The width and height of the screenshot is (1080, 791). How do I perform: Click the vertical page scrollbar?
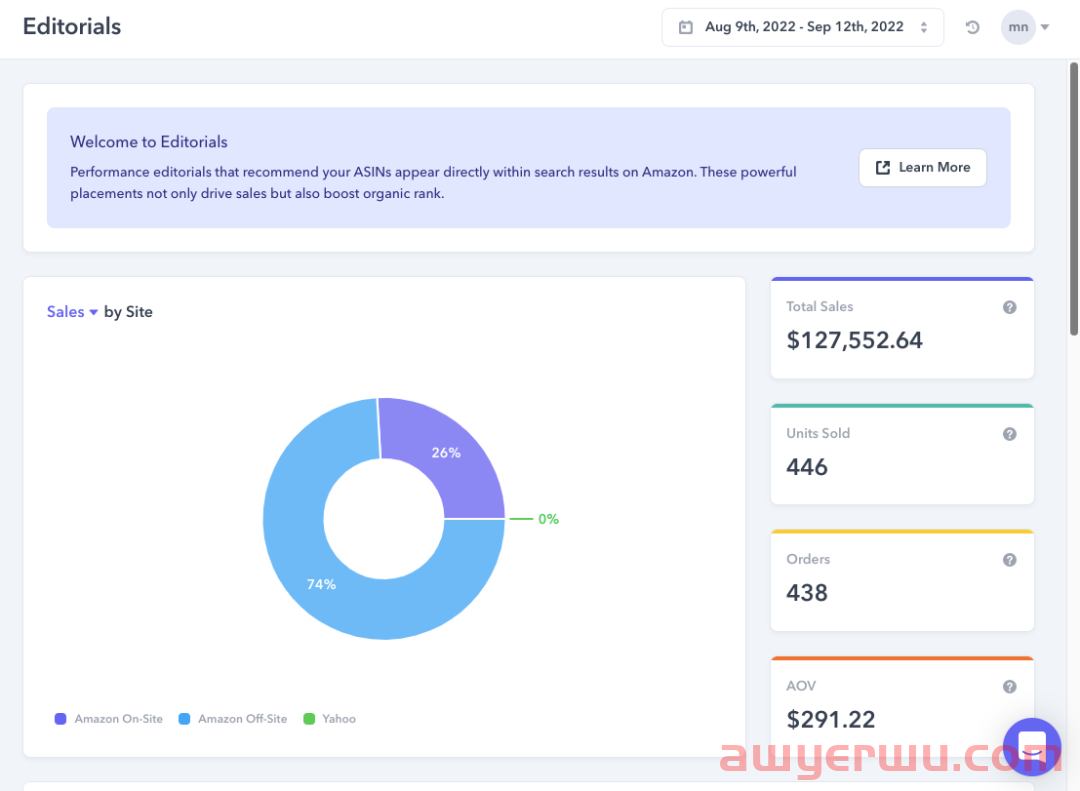tap(1074, 200)
